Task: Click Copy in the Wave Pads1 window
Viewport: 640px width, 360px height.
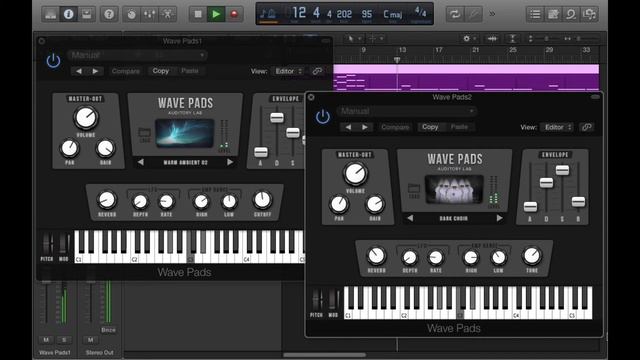Action: (161, 71)
